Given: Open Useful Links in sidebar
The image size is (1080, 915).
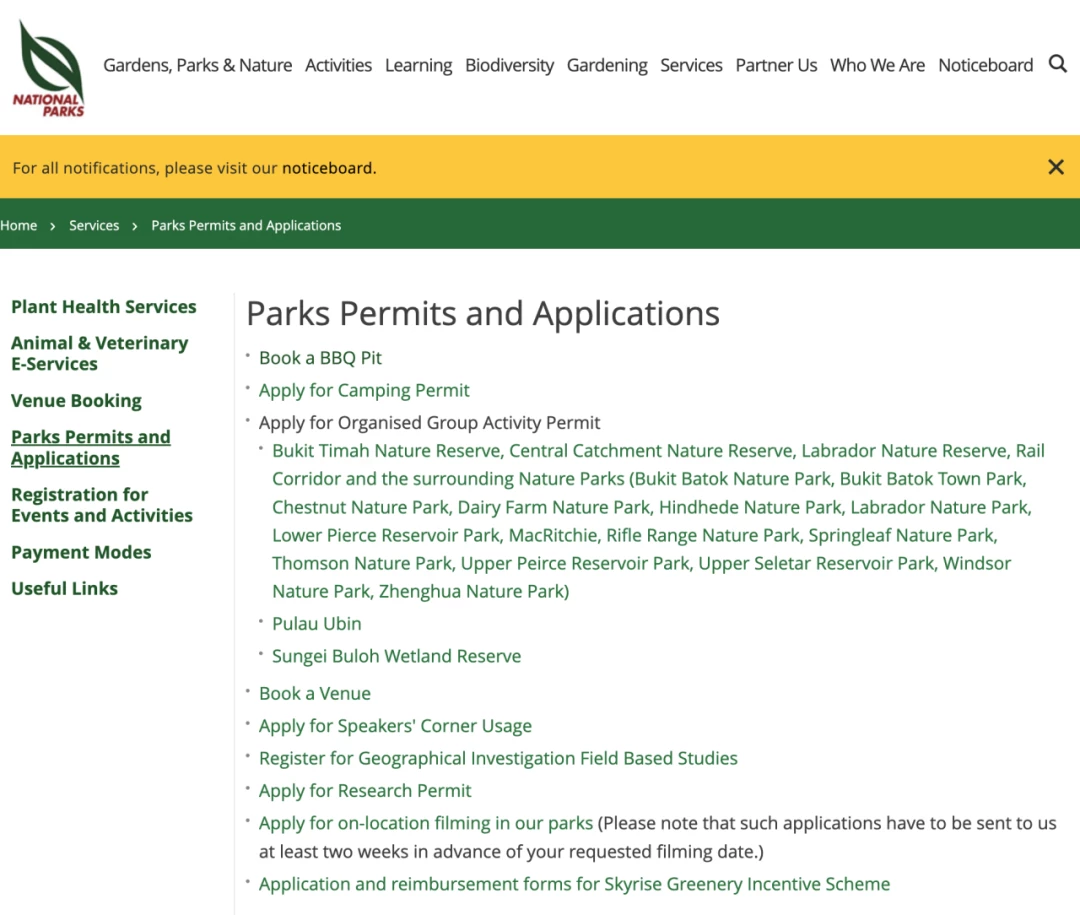Looking at the screenshot, I should click(64, 588).
